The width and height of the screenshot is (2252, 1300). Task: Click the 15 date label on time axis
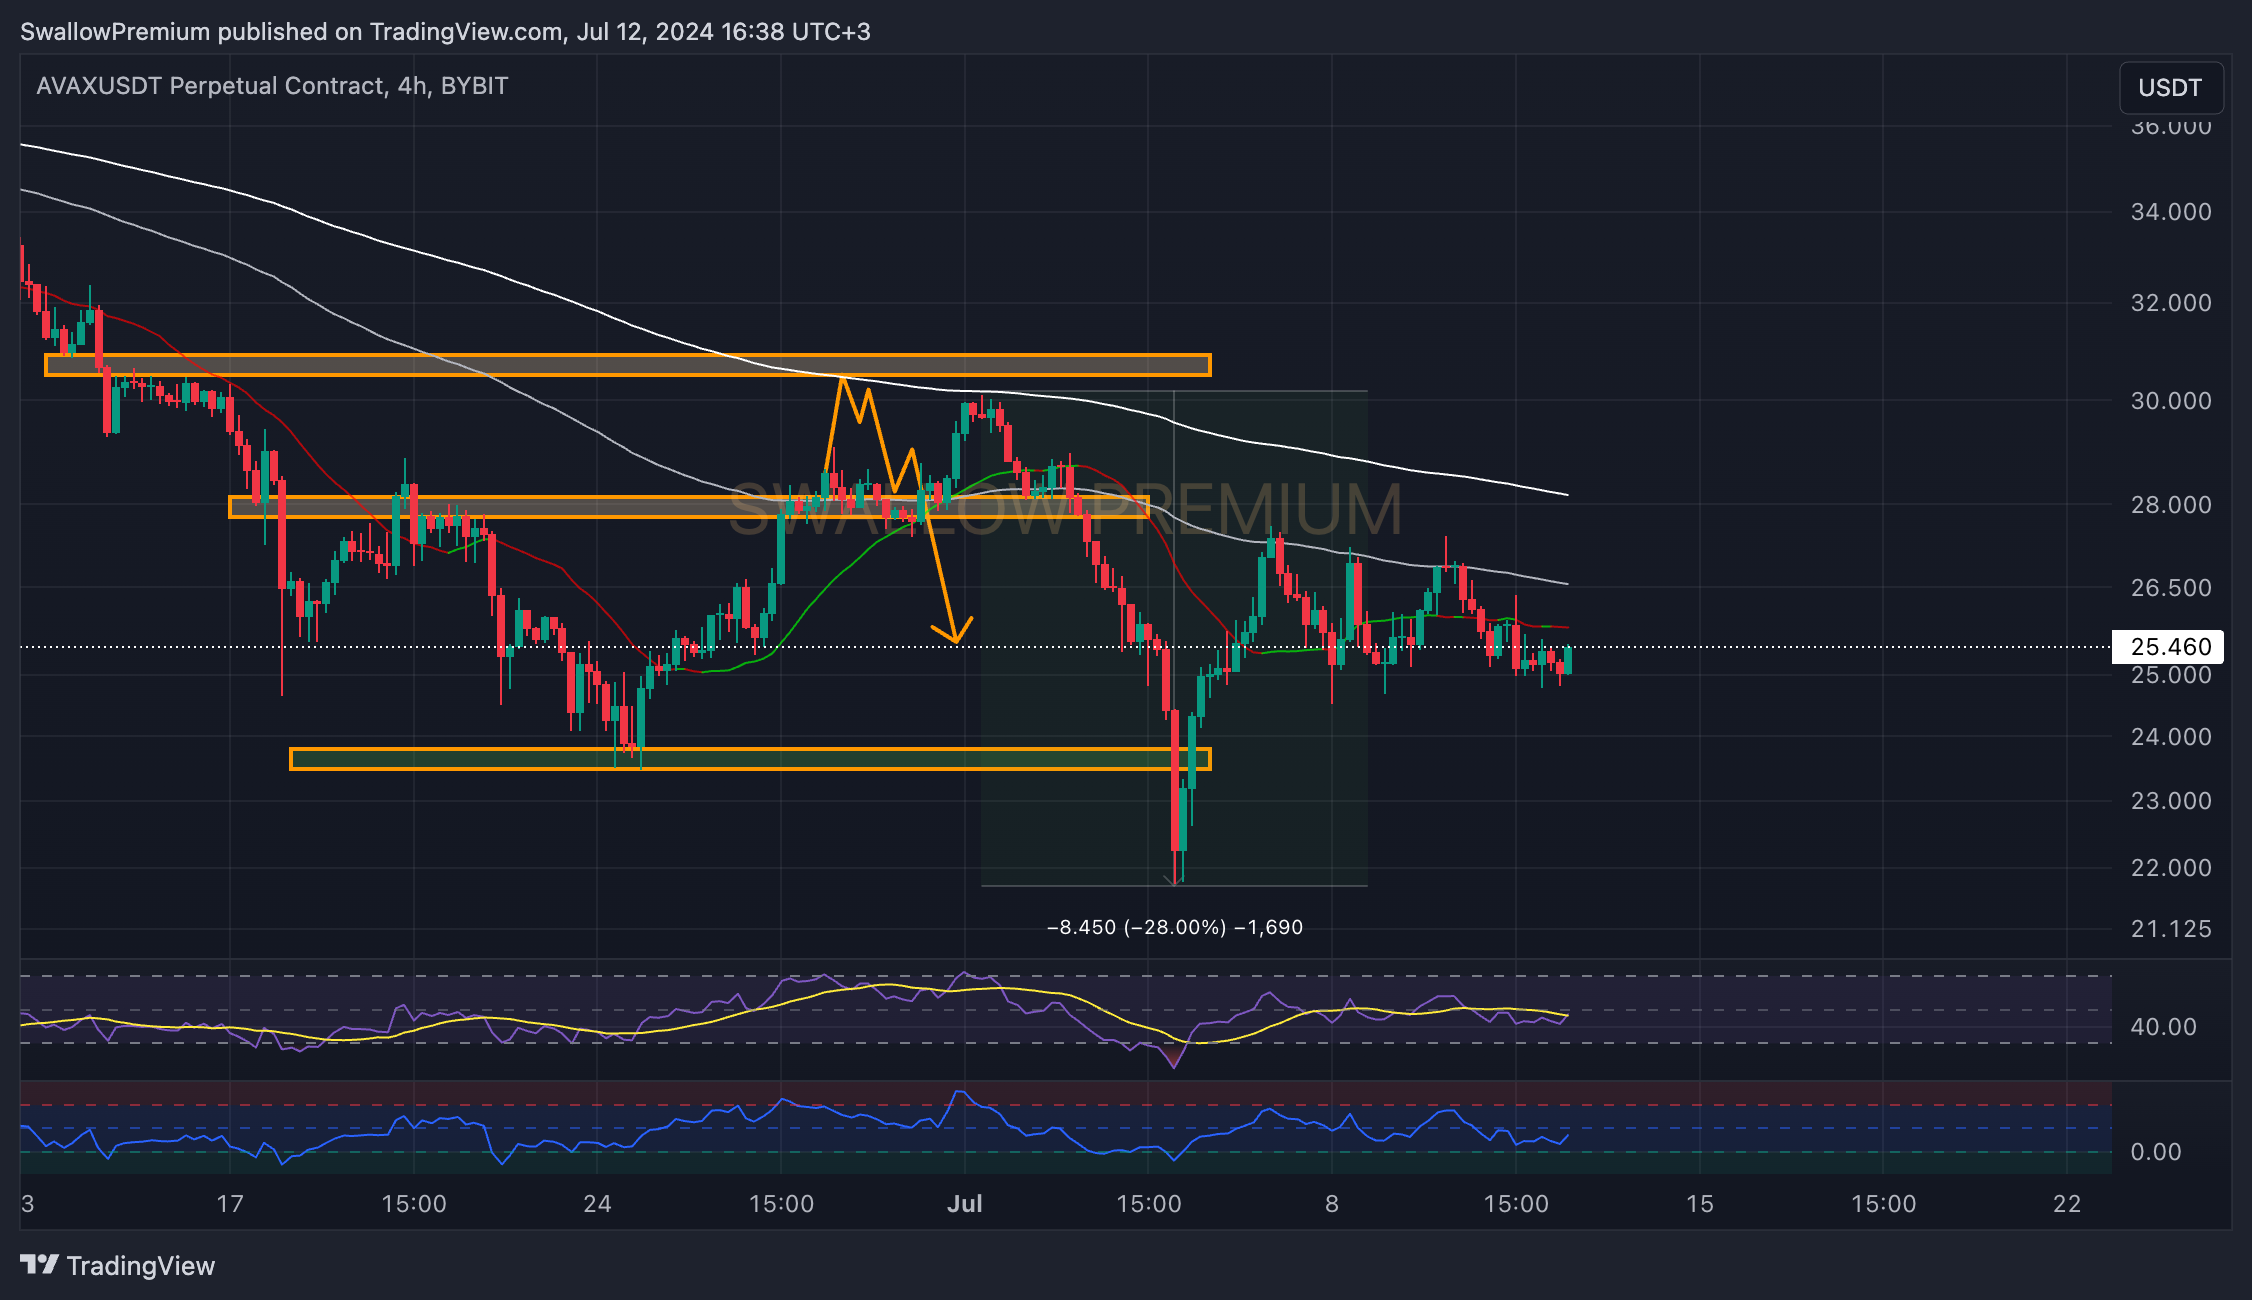click(1700, 1204)
